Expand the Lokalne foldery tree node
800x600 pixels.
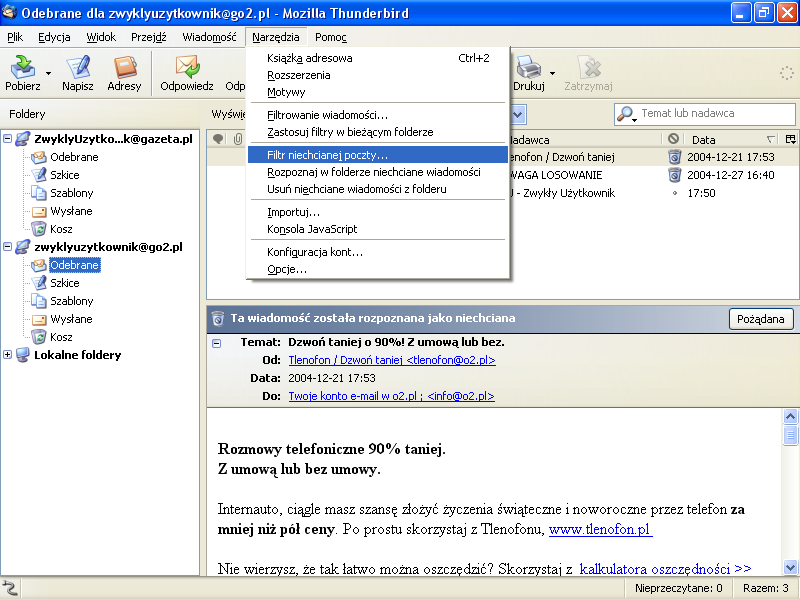pos(7,355)
